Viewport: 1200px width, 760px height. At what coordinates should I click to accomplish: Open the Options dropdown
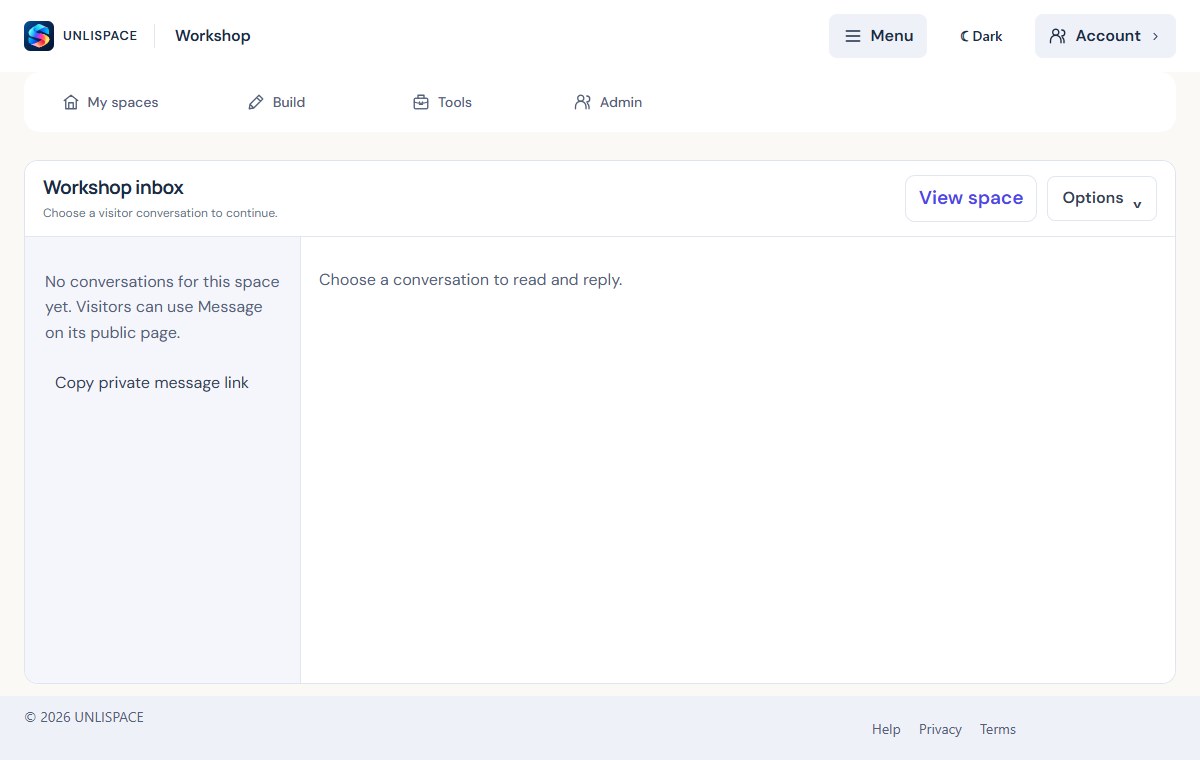tap(1102, 198)
